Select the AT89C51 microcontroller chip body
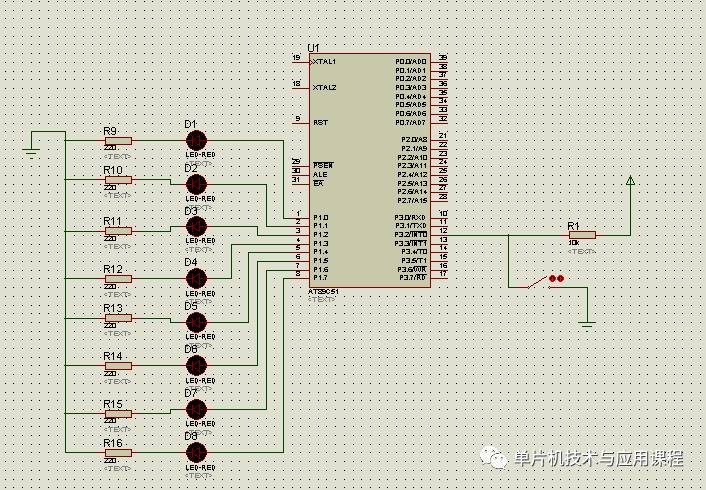 [x=368, y=170]
